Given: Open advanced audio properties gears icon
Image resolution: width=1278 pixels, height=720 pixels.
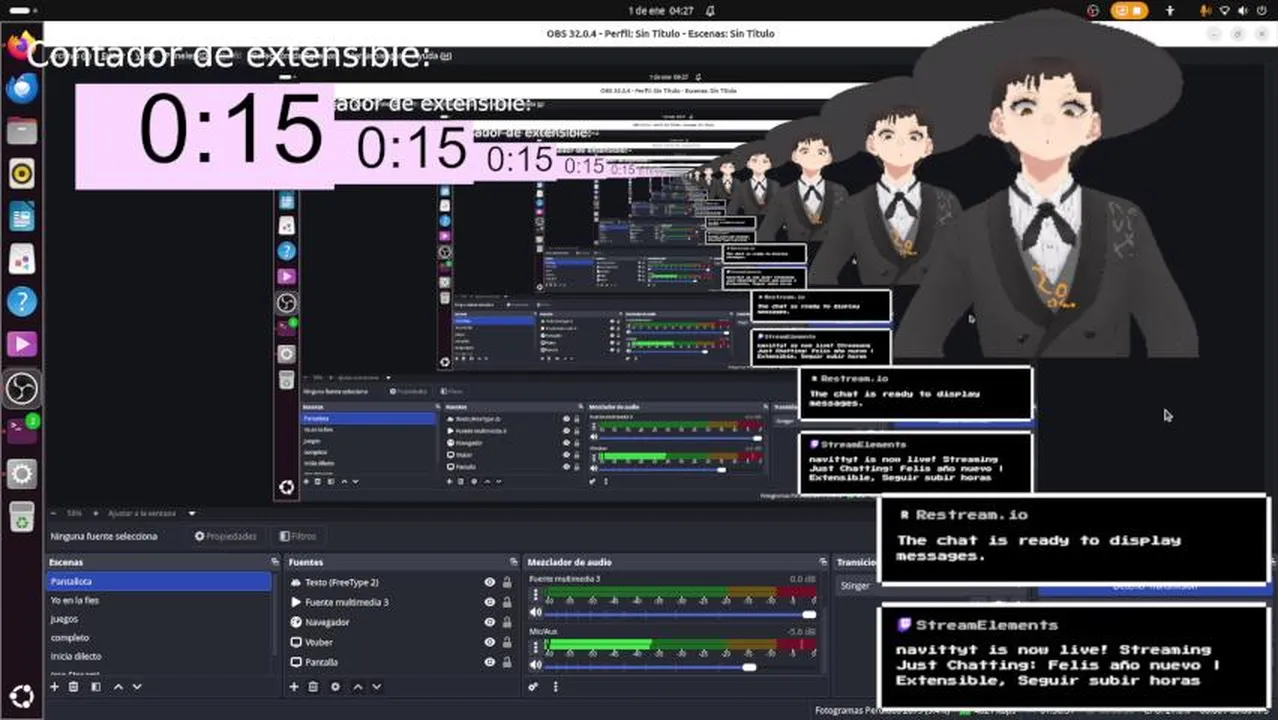Looking at the screenshot, I should pyautogui.click(x=533, y=687).
